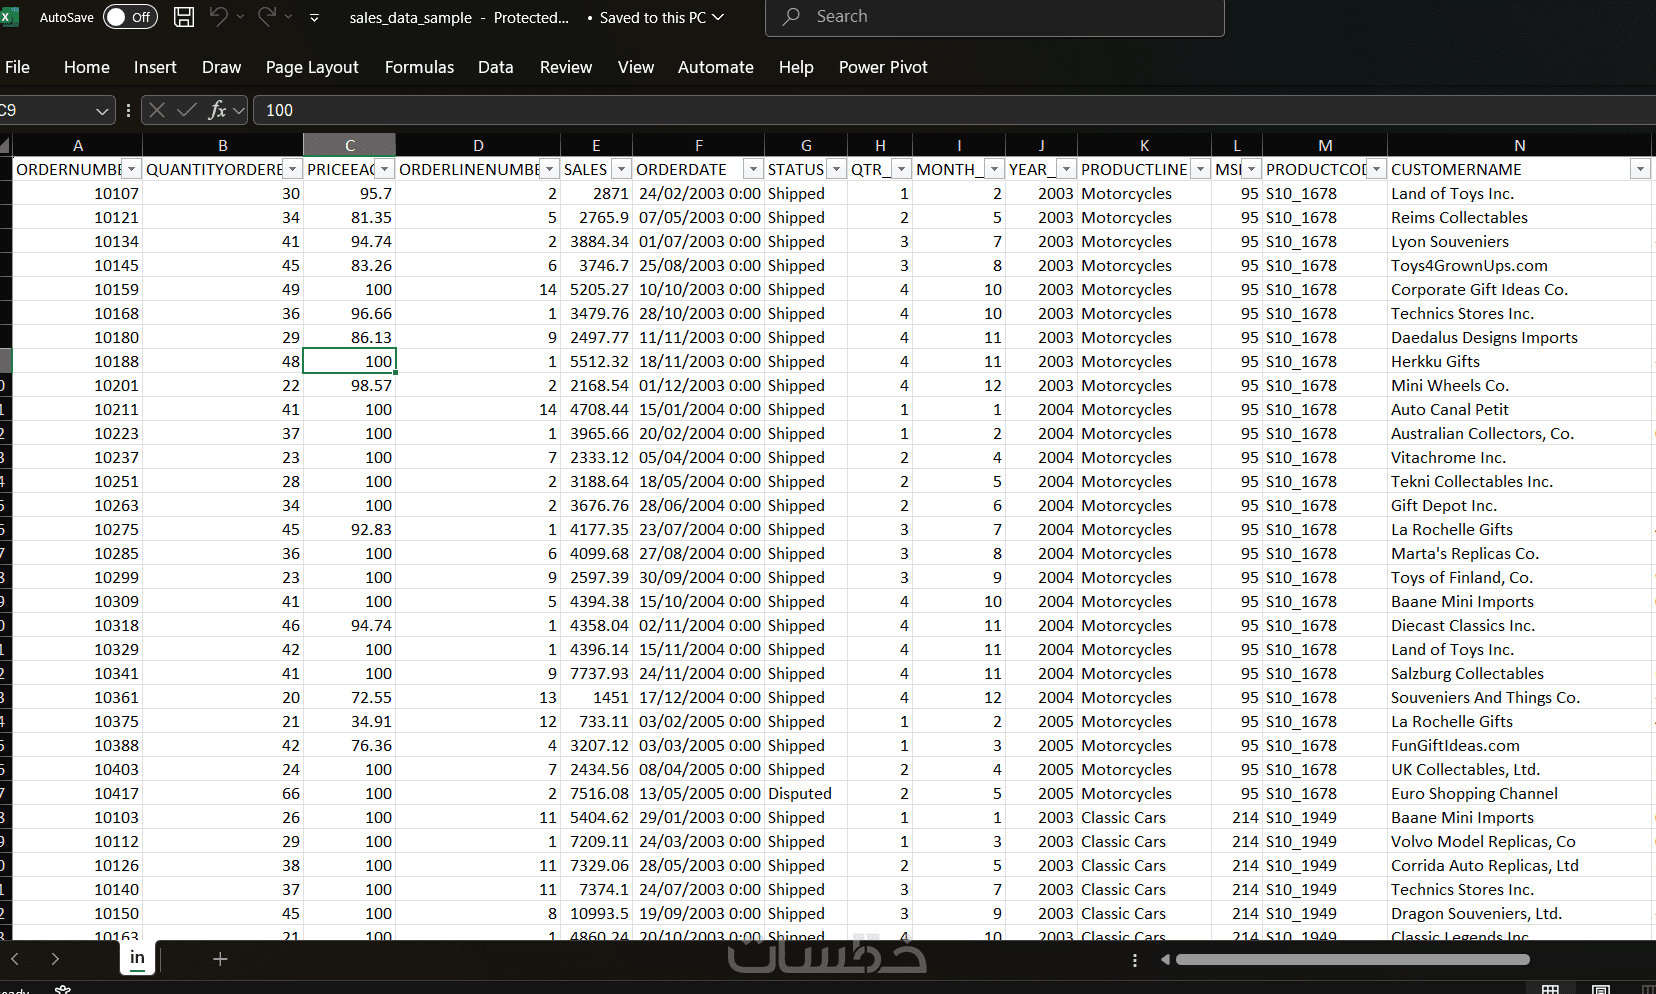Open the Draw ribbon tab

coord(221,67)
